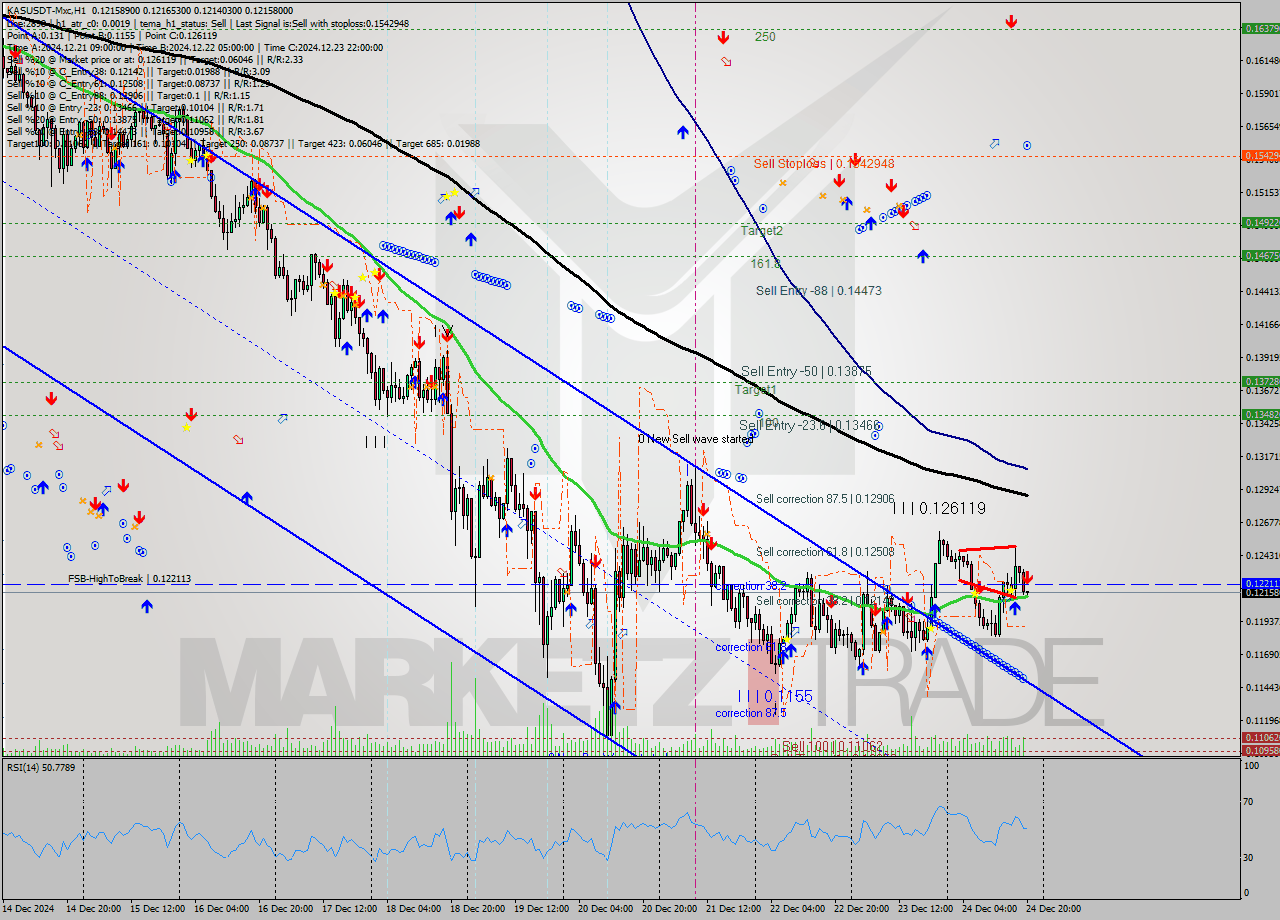Select the RSI scale value 100
The image size is (1280, 920).
click(1252, 765)
